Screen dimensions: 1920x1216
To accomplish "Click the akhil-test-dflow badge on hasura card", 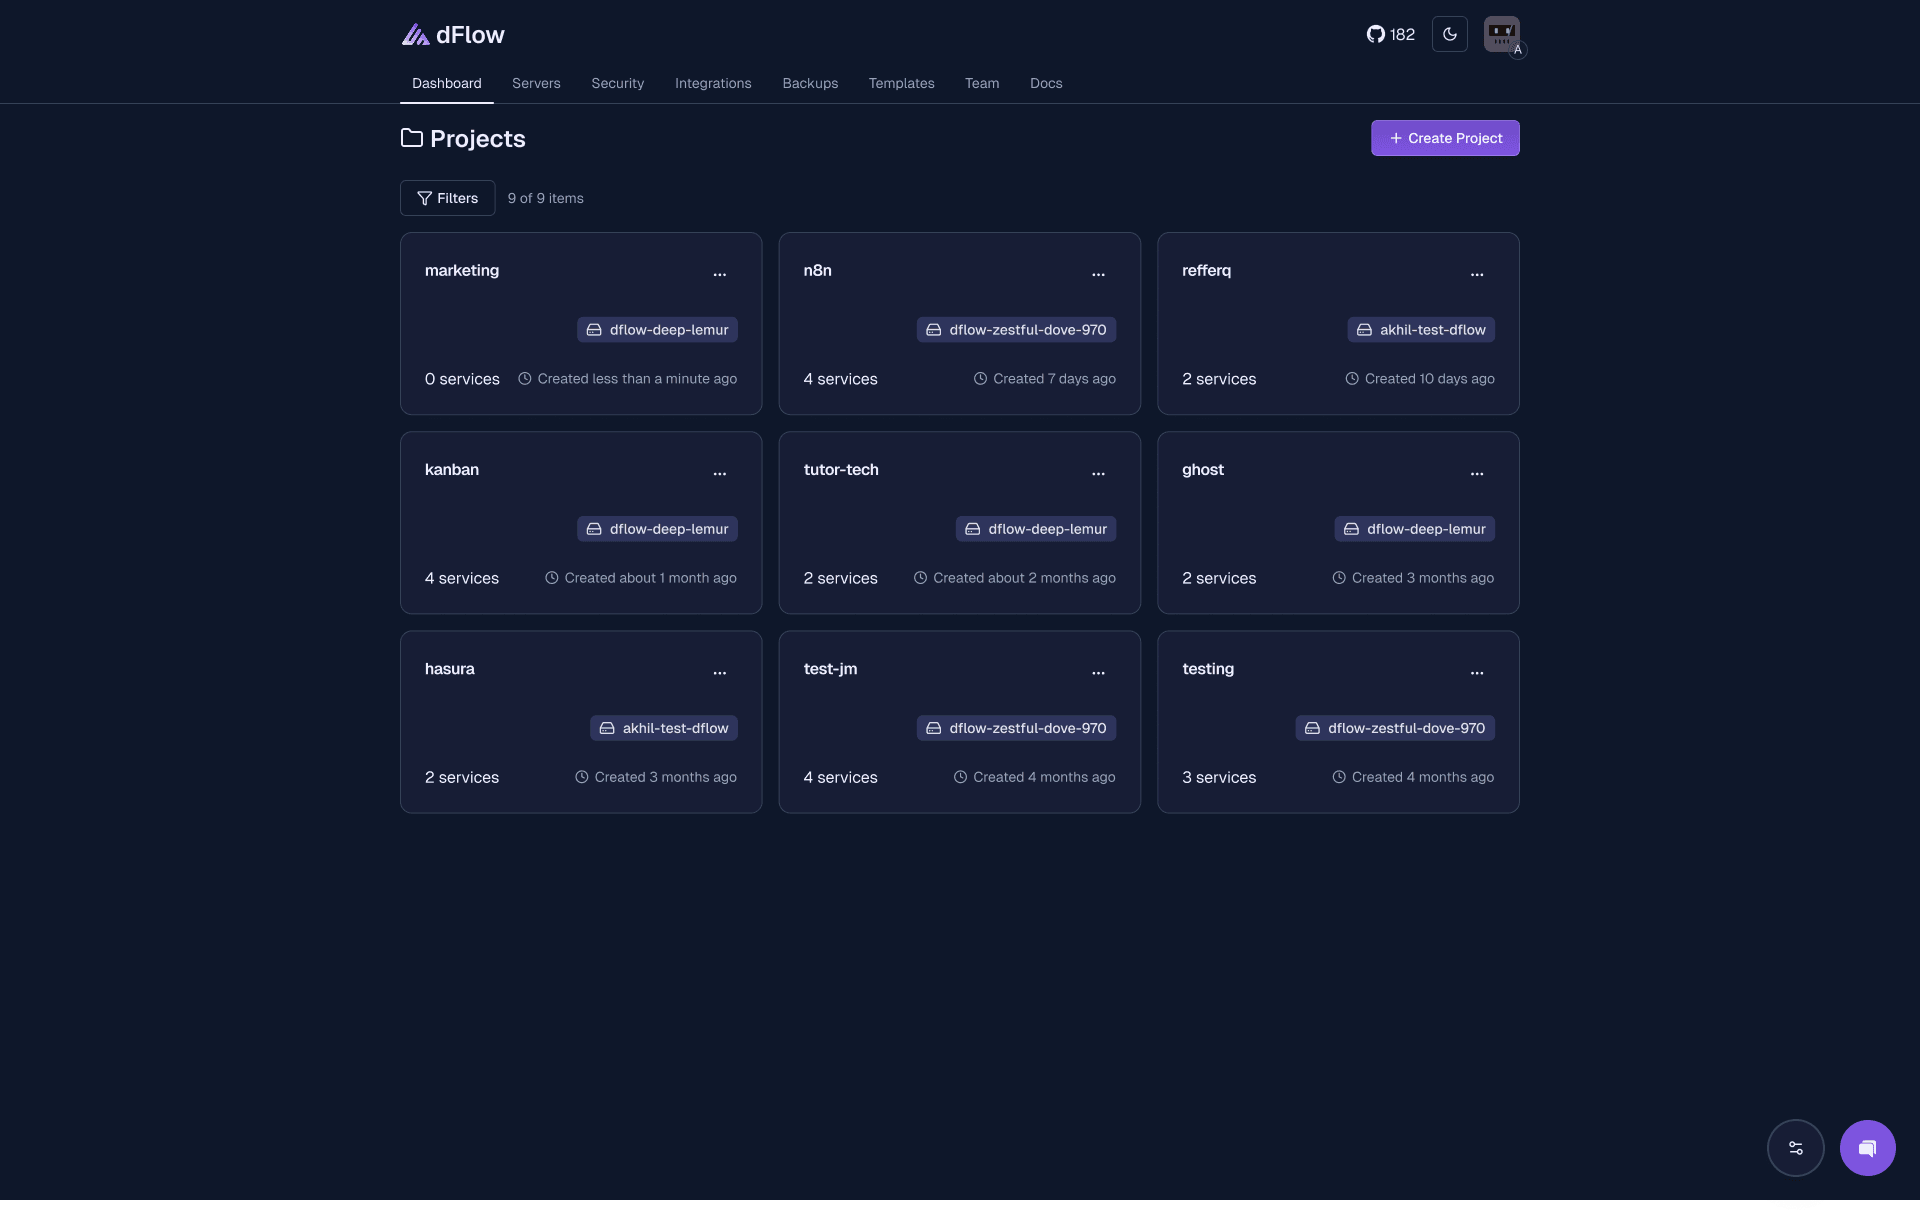I will pos(663,728).
